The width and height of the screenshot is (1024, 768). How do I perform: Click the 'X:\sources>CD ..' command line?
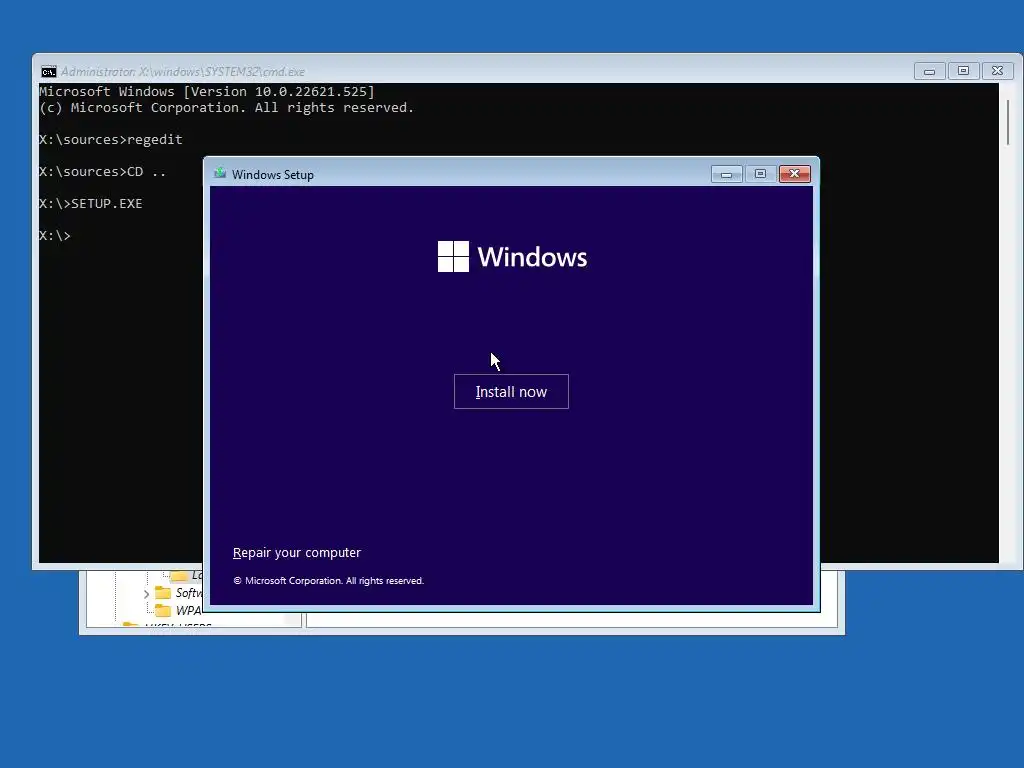tap(103, 171)
